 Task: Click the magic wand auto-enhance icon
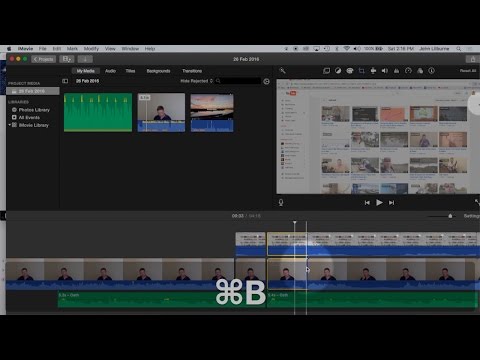coord(283,71)
